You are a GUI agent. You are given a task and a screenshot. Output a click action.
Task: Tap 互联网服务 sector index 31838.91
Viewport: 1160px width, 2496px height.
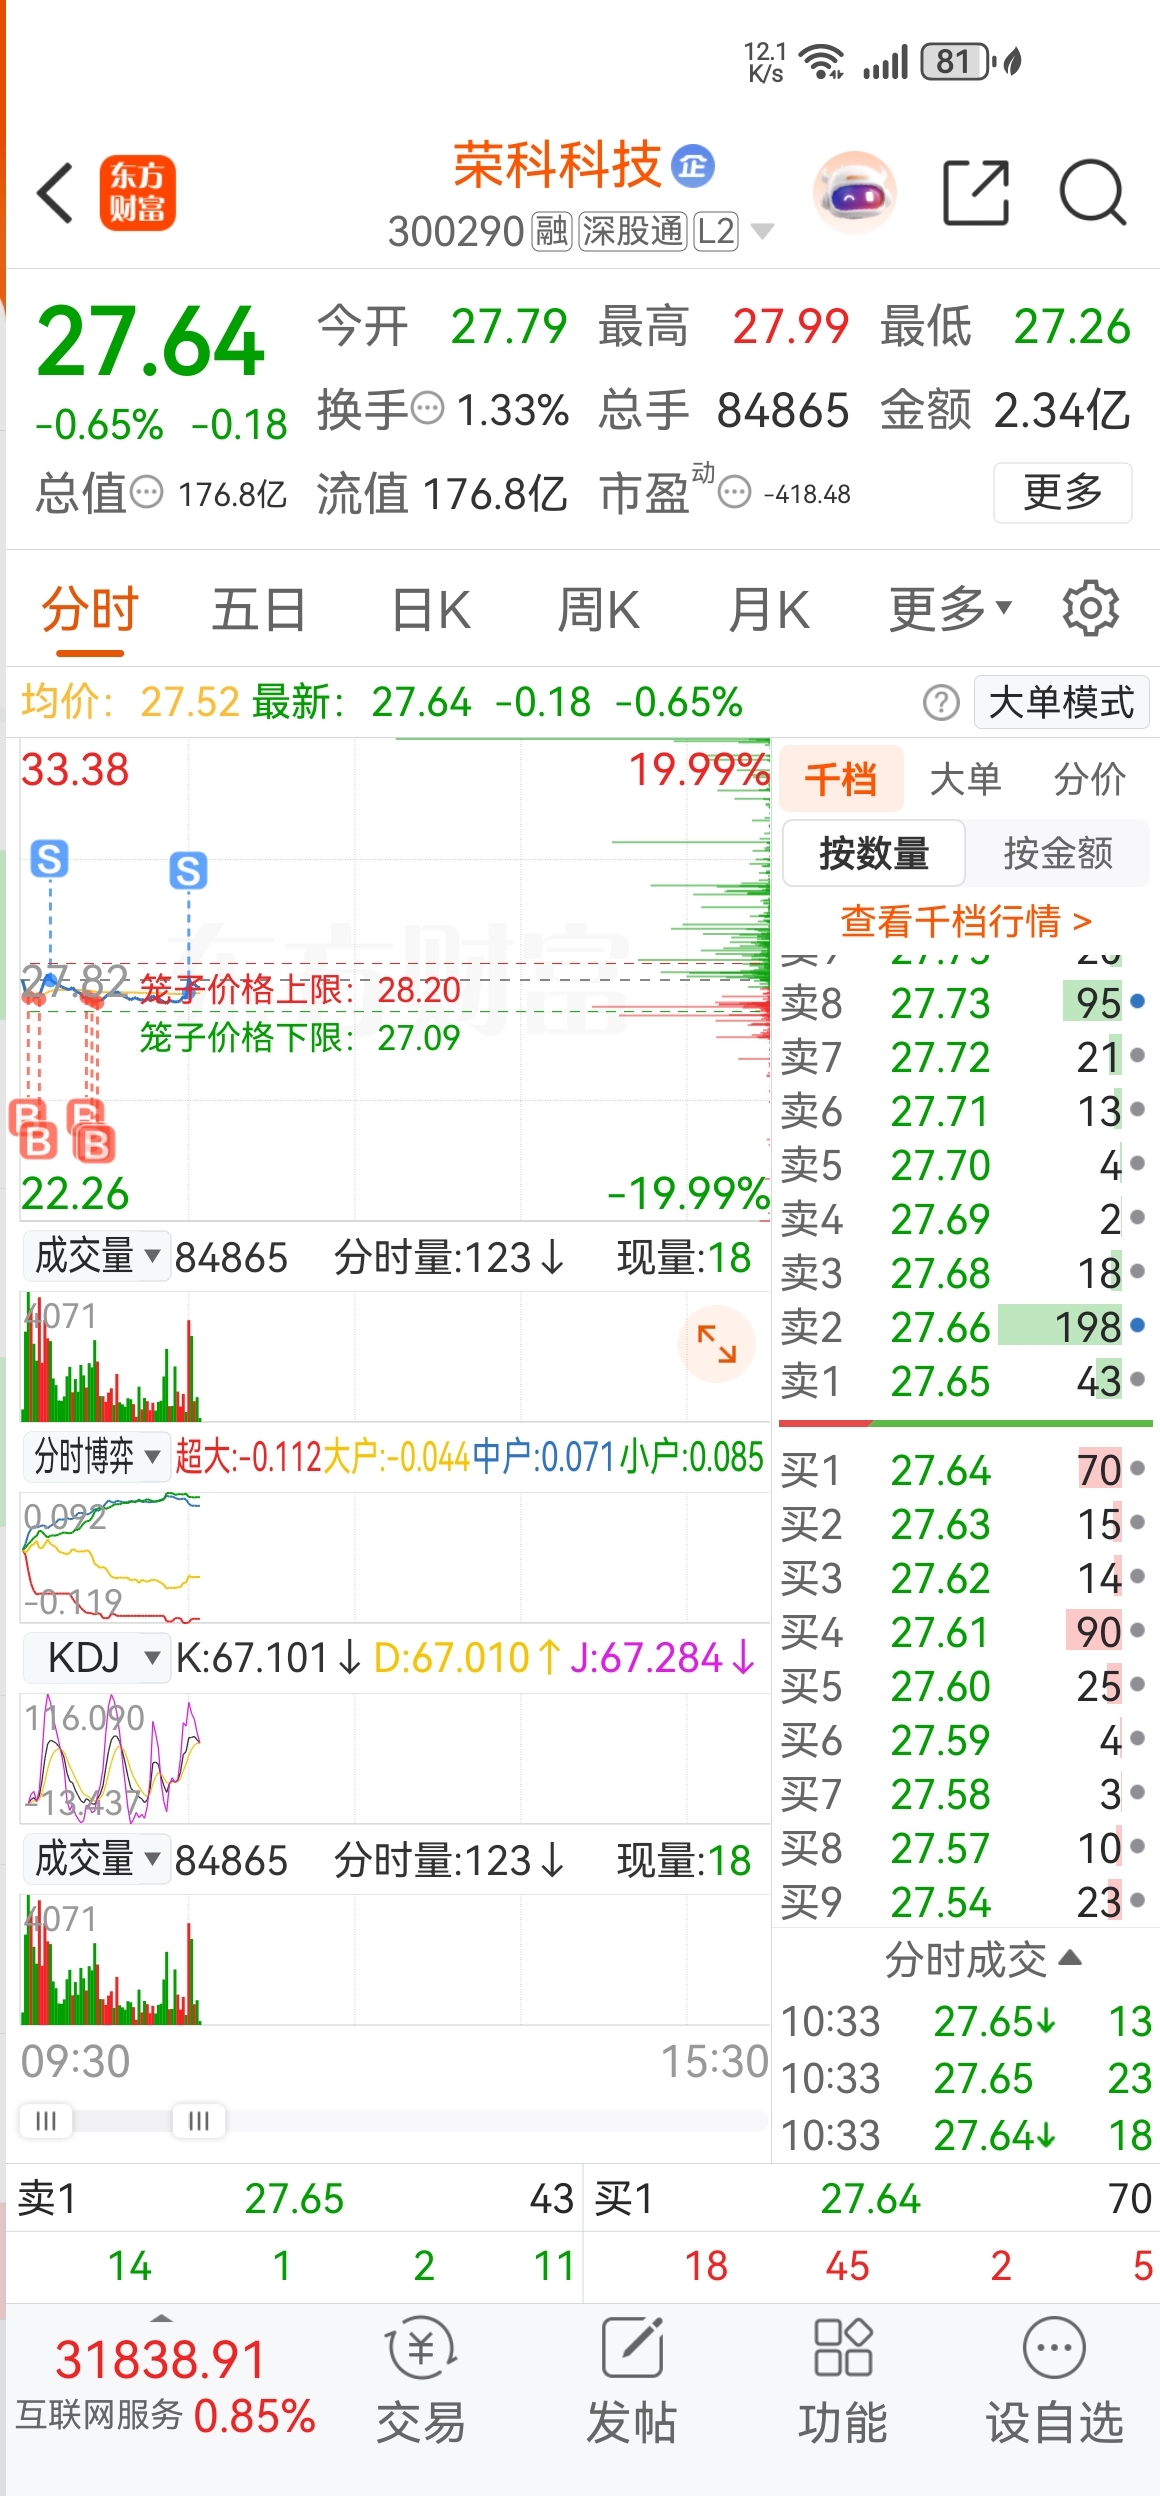click(x=165, y=2384)
